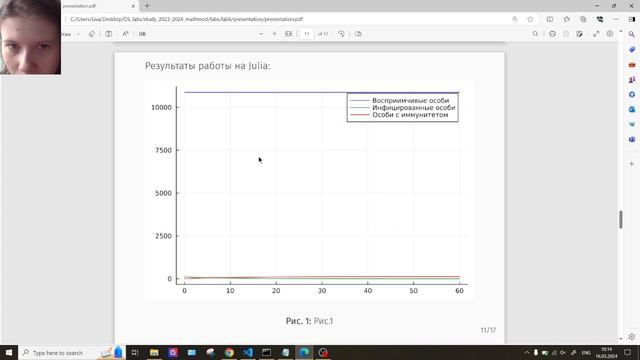Open Edge Settings and more menu

(x=616, y=19)
